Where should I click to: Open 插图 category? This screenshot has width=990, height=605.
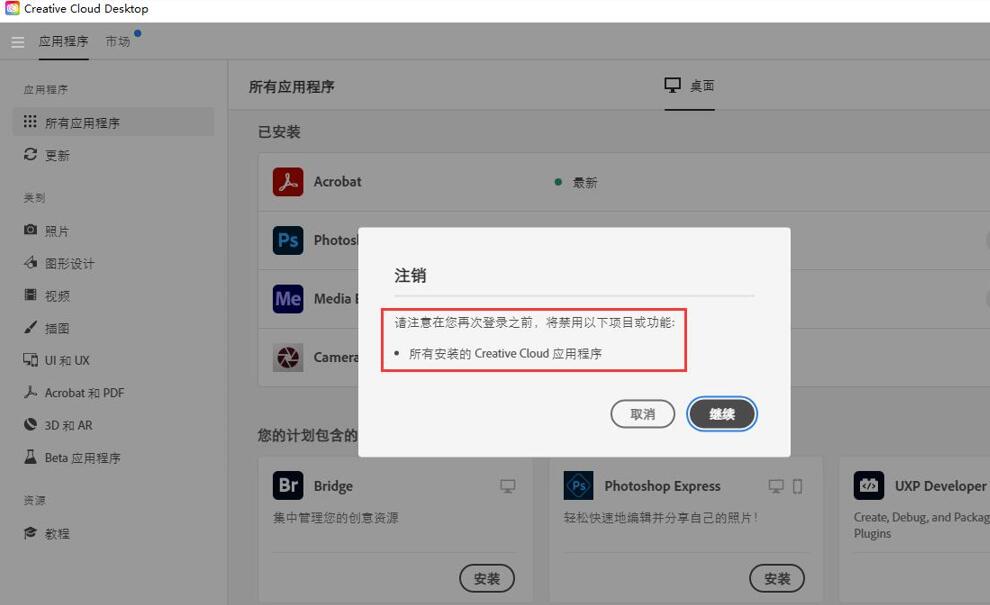[57, 328]
